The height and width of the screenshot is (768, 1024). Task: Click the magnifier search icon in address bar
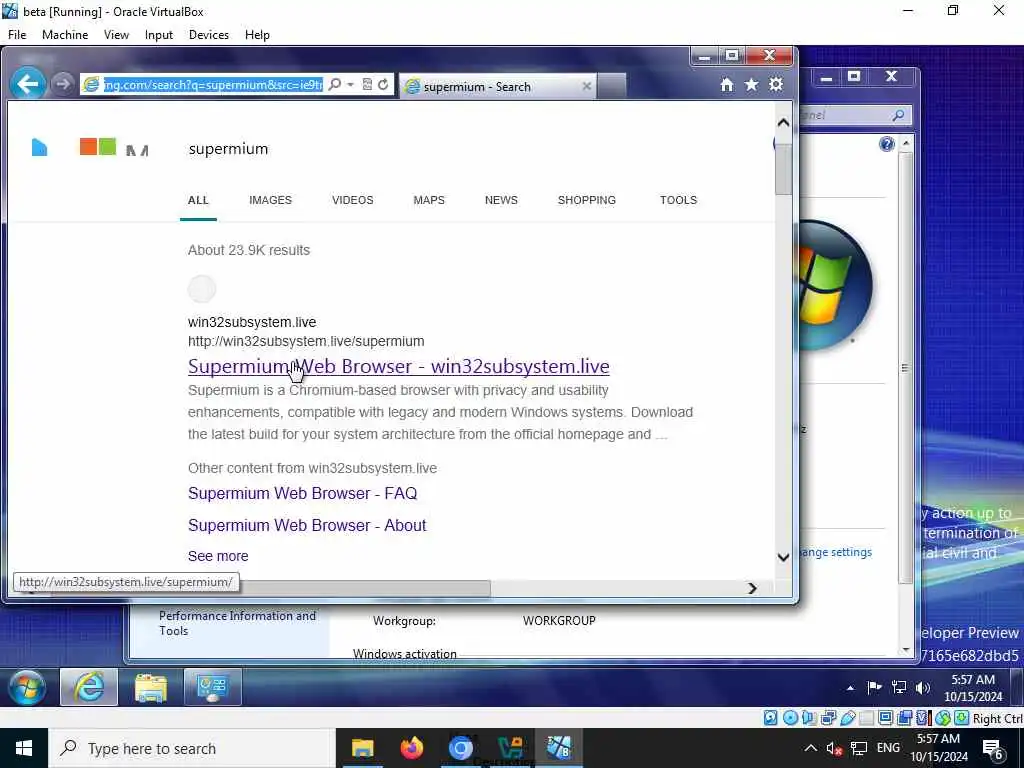tap(334, 84)
